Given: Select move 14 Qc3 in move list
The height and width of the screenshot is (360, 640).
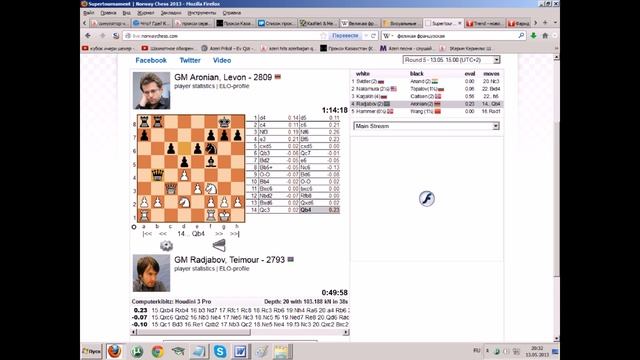Looking at the screenshot, I should coord(264,210).
